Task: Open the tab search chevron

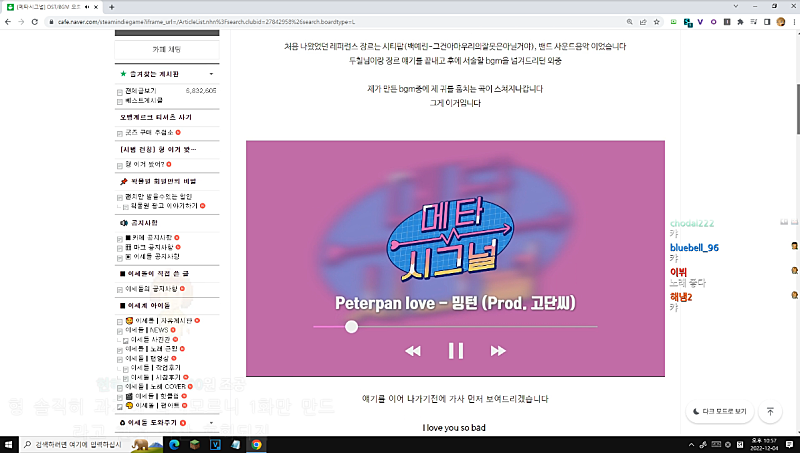Action: click(x=736, y=6)
